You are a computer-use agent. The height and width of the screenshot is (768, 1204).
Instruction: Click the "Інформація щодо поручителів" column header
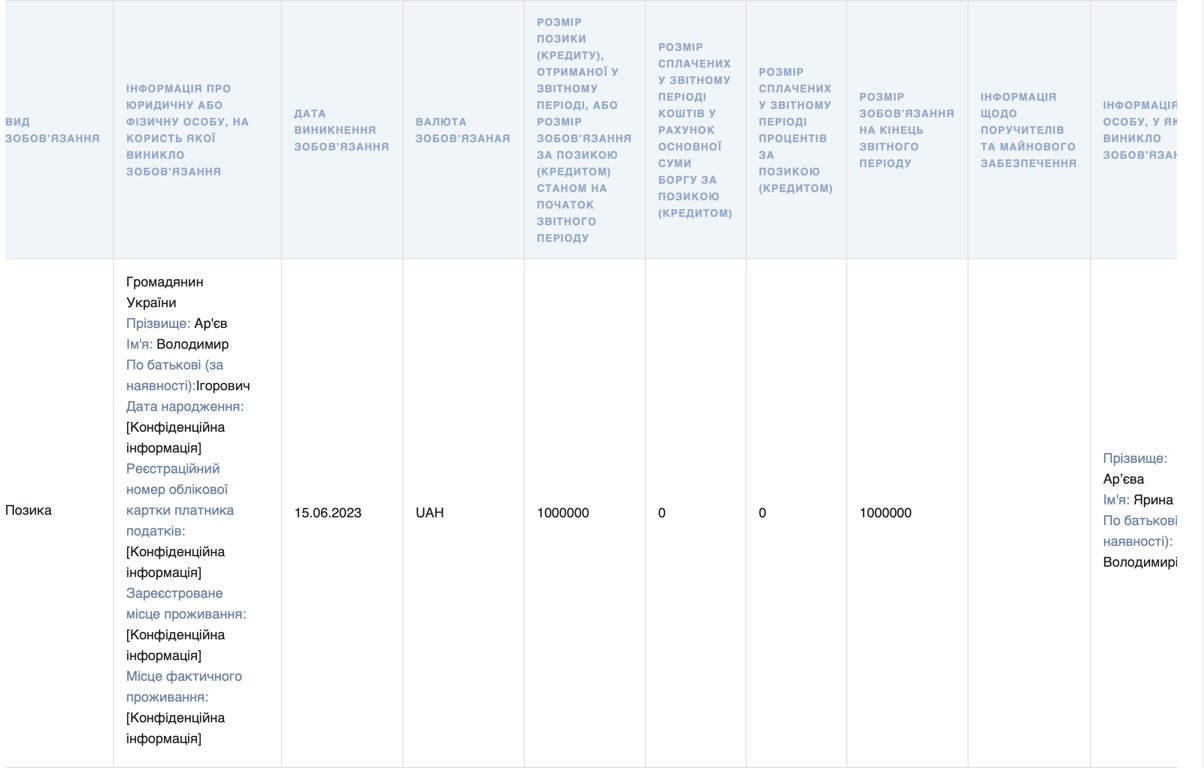(1028, 130)
